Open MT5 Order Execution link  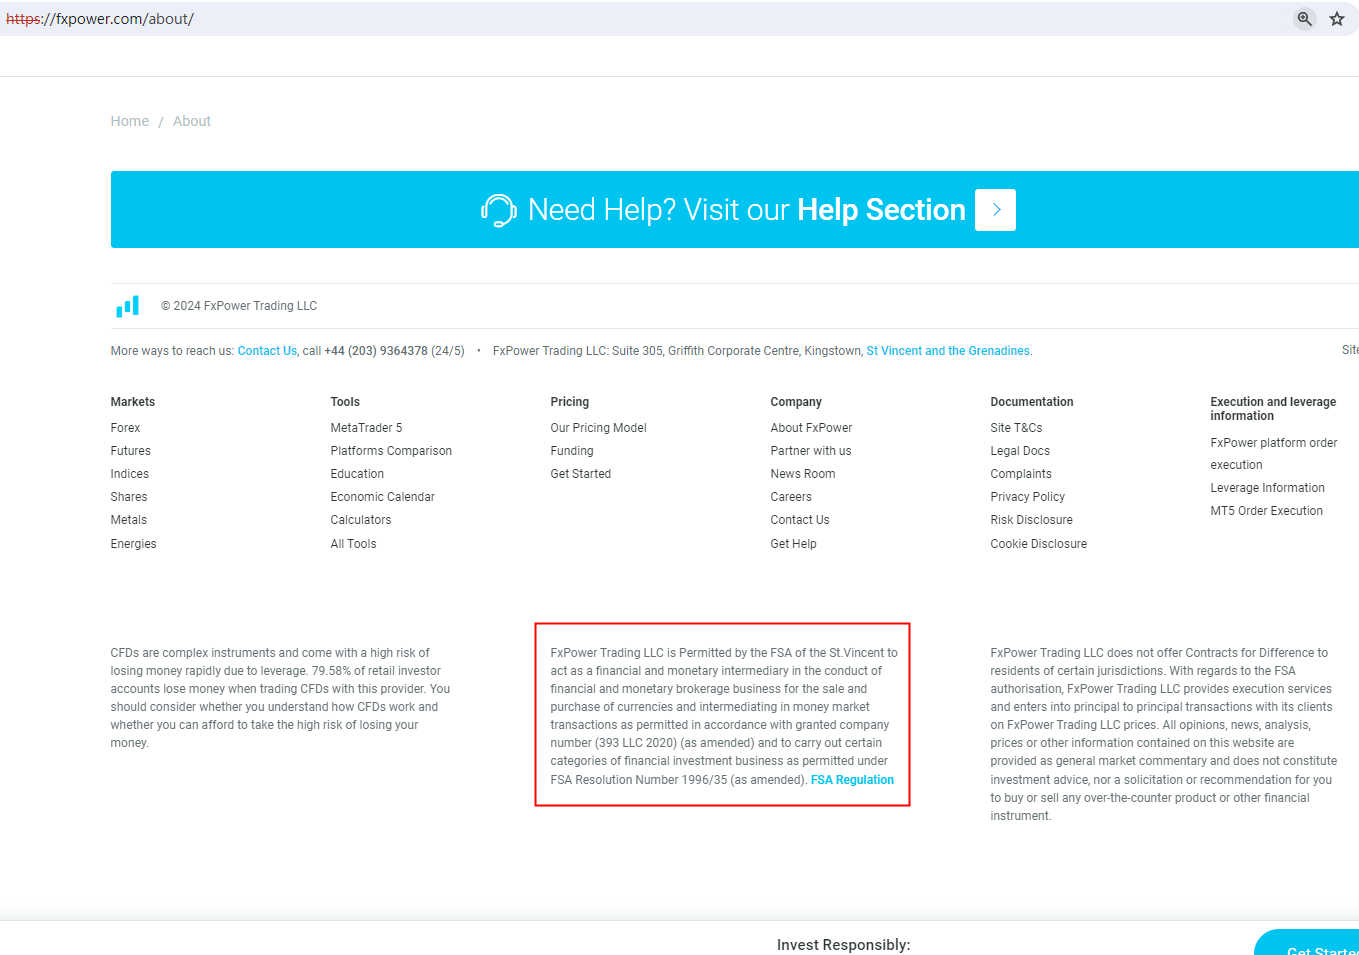(x=1267, y=511)
